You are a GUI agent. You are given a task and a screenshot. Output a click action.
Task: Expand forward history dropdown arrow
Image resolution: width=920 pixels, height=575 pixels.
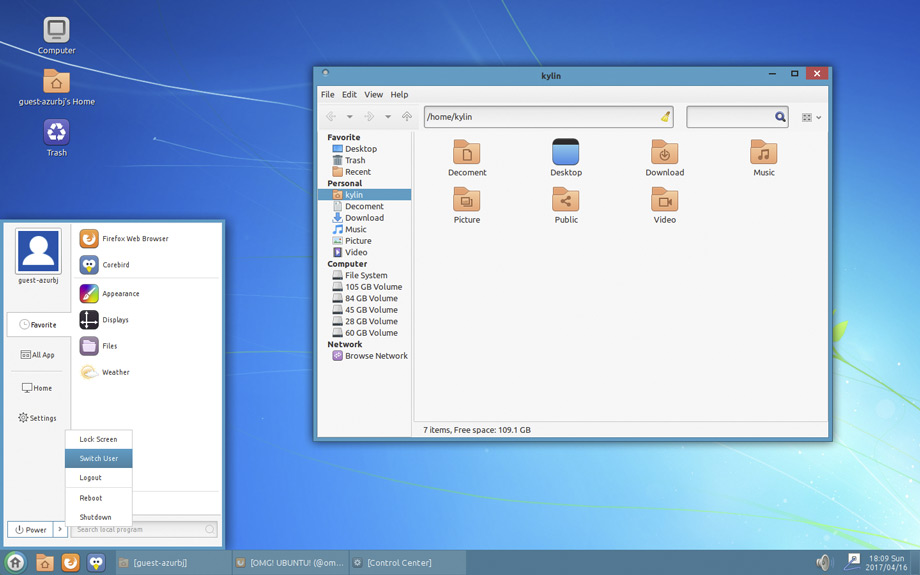click(x=388, y=117)
